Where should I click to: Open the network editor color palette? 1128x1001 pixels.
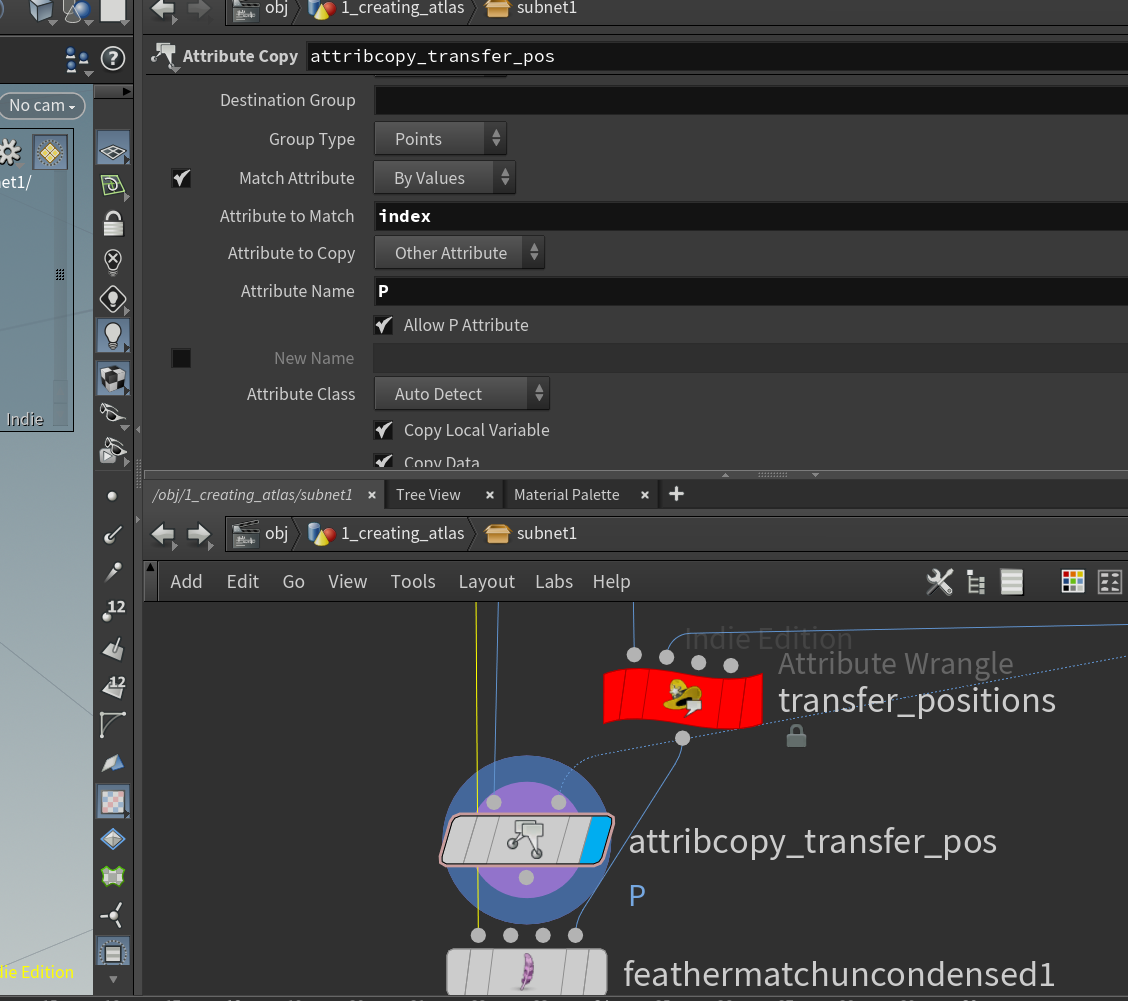(1073, 581)
